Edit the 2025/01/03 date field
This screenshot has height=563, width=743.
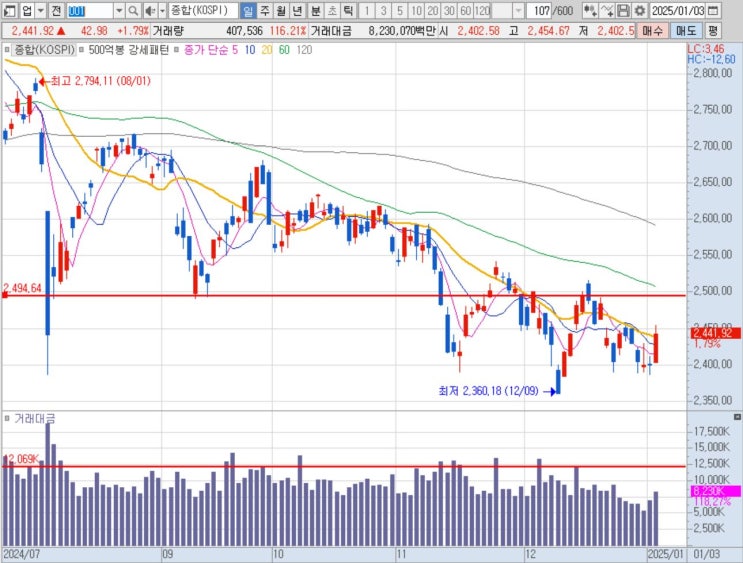pyautogui.click(x=678, y=10)
